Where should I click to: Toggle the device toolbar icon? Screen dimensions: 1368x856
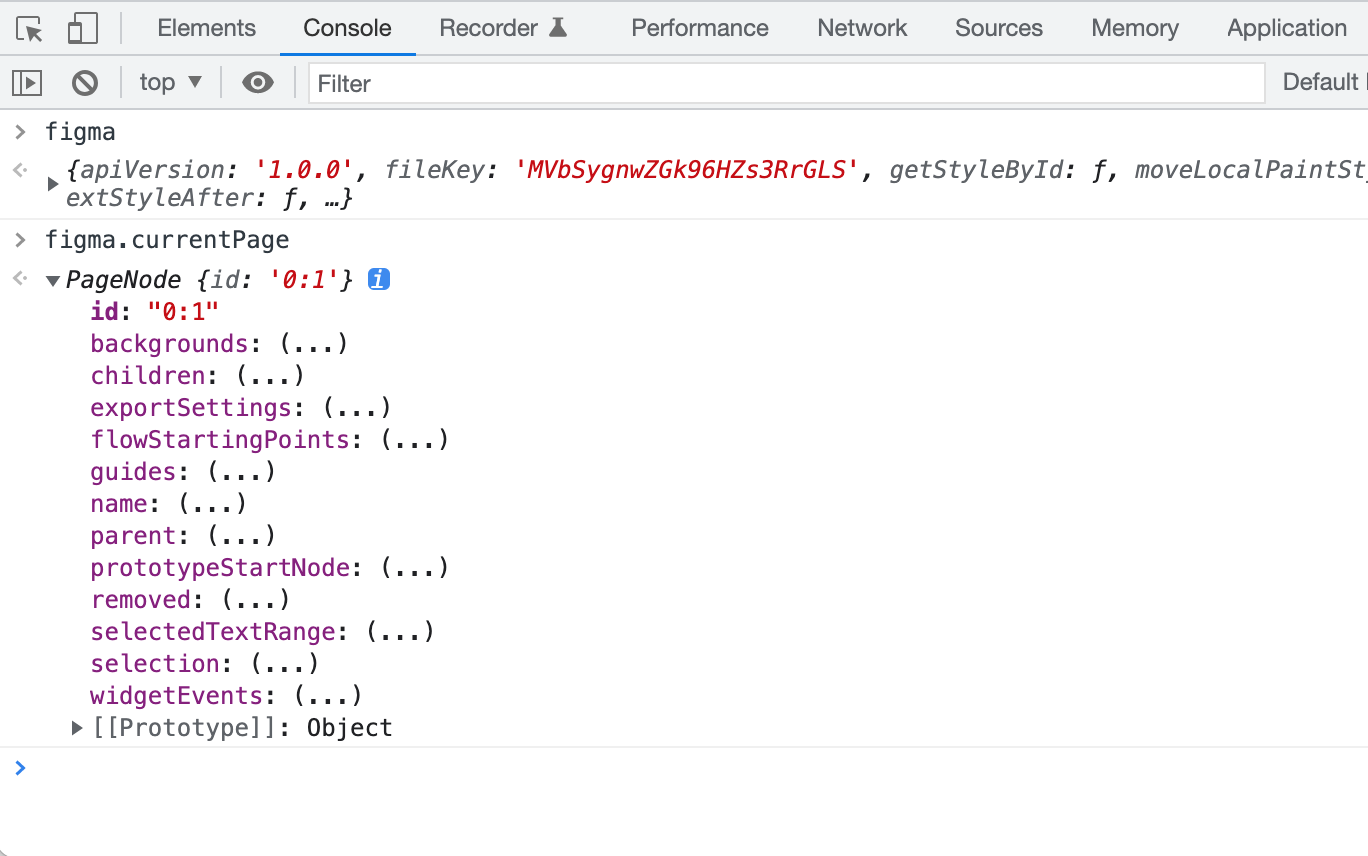tap(82, 29)
